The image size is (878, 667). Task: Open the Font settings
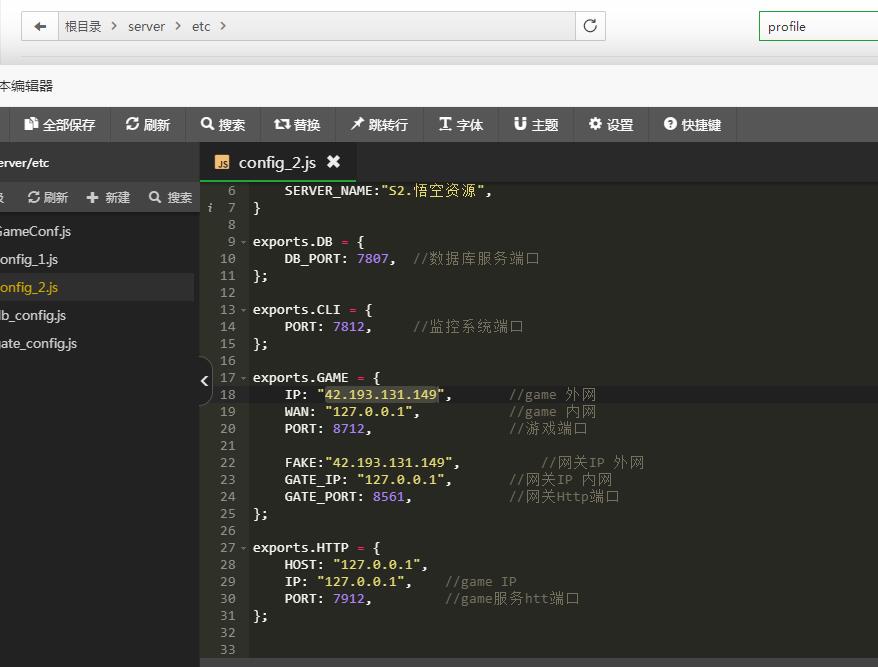tap(460, 125)
